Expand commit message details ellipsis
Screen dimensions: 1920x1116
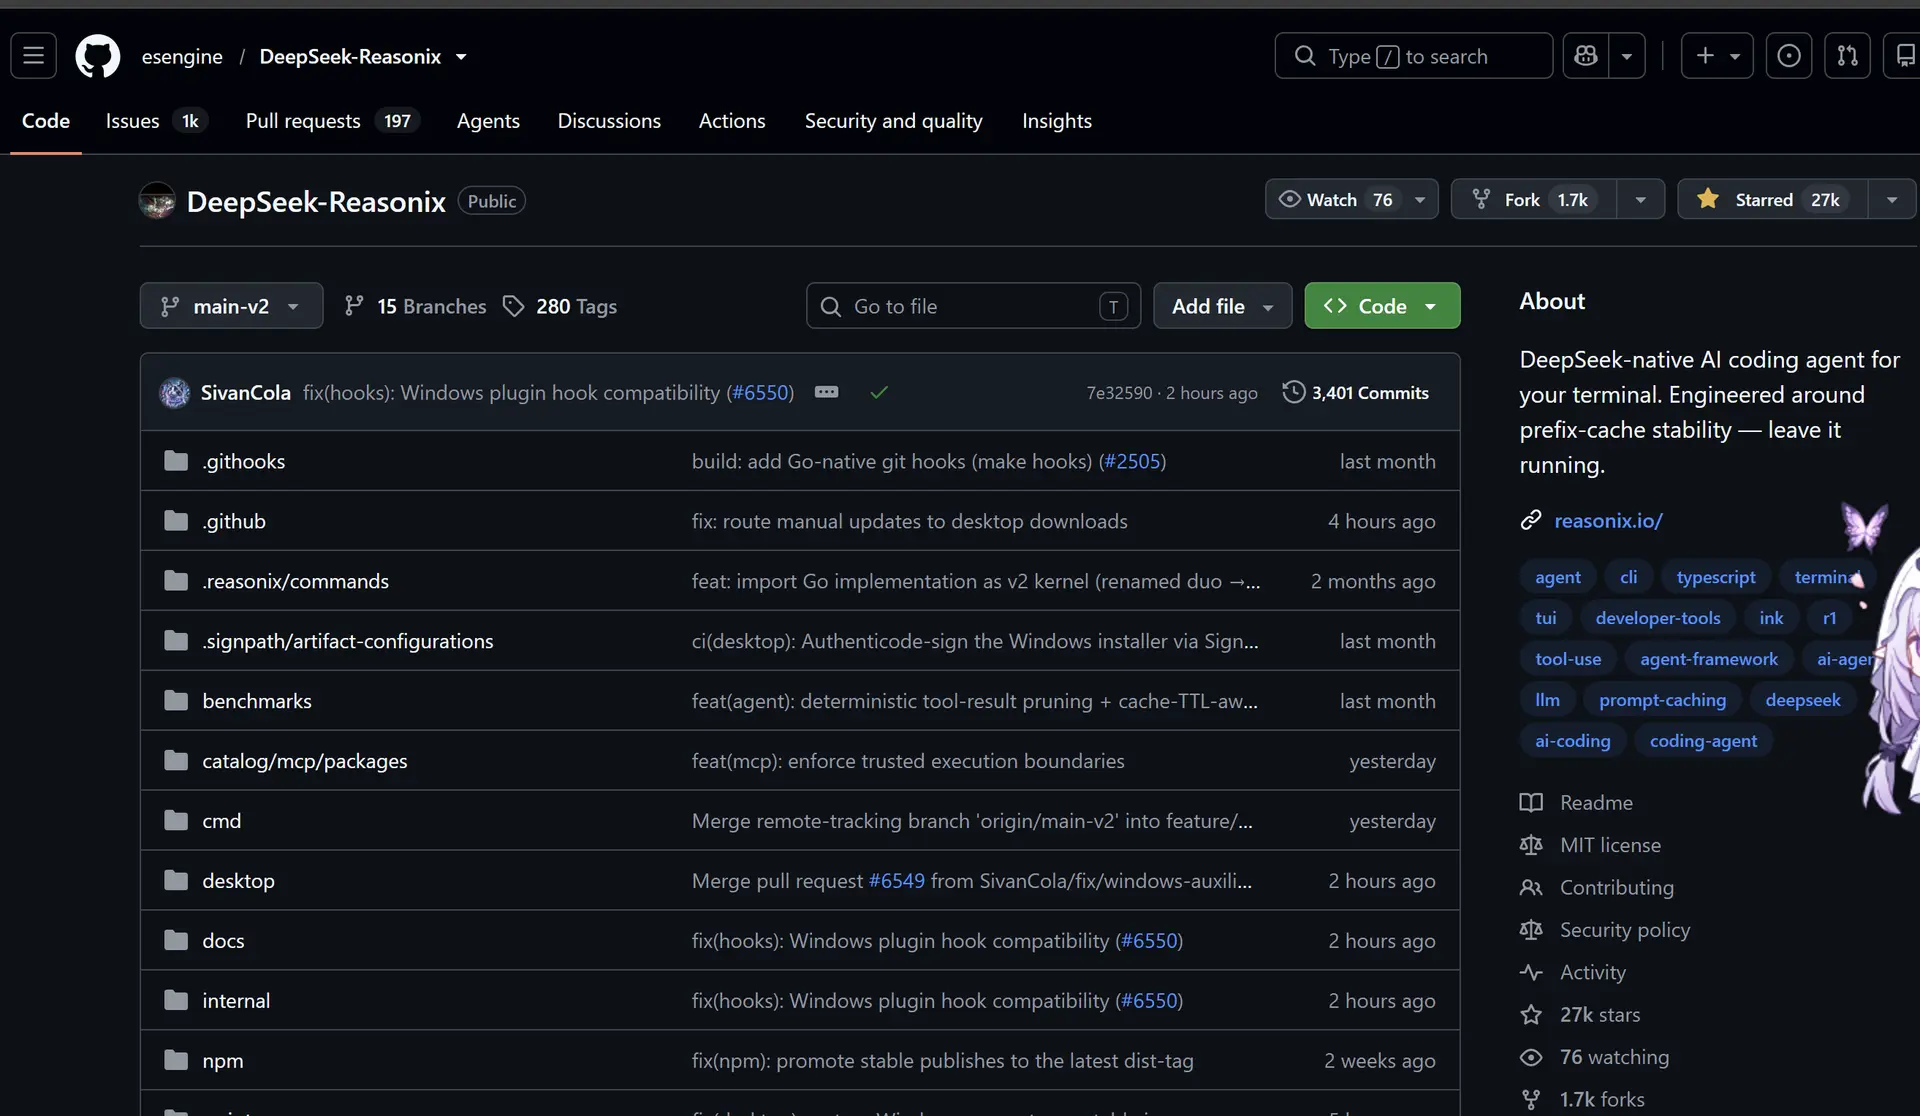pos(826,392)
